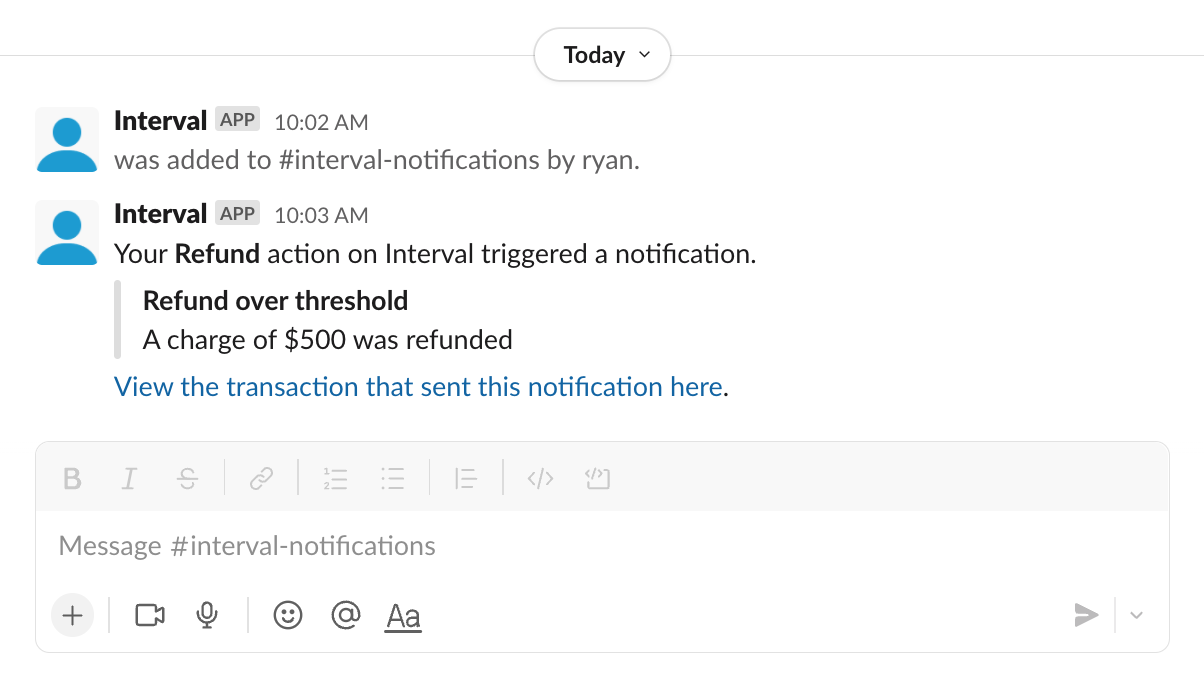Image resolution: width=1204 pixels, height=692 pixels.
Task: Apply blockquote formatting
Action: click(x=465, y=479)
